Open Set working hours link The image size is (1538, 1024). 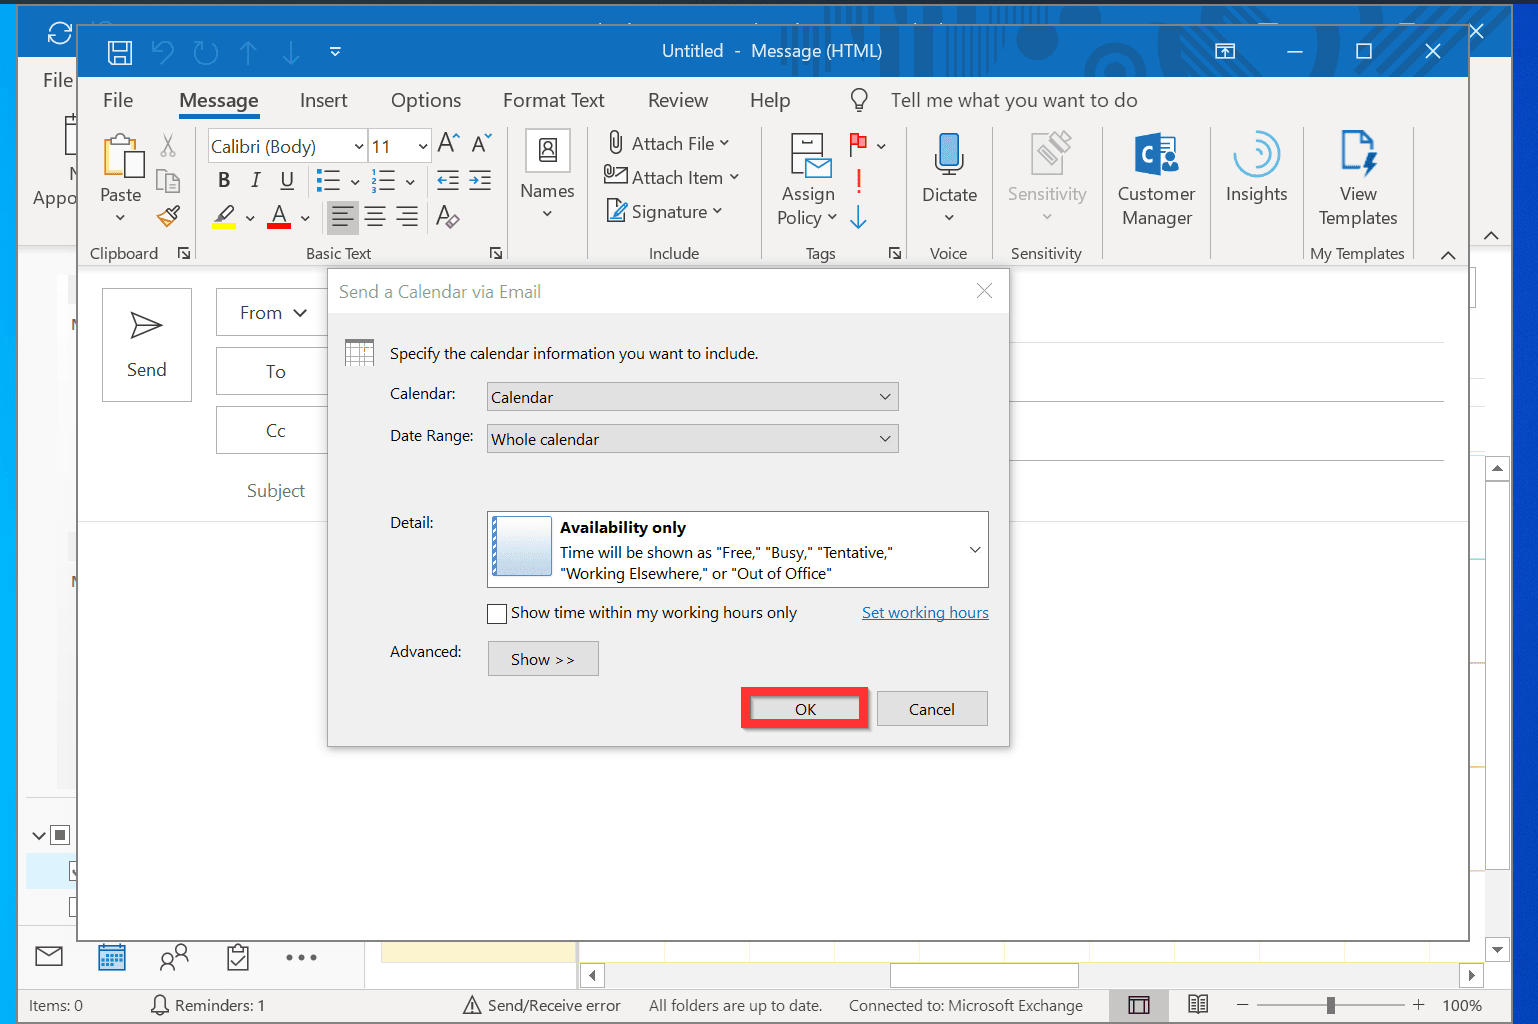pos(924,612)
